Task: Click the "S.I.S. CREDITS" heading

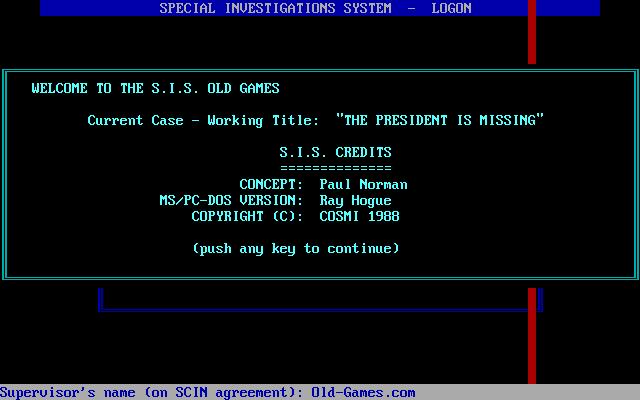Action: tap(336, 152)
